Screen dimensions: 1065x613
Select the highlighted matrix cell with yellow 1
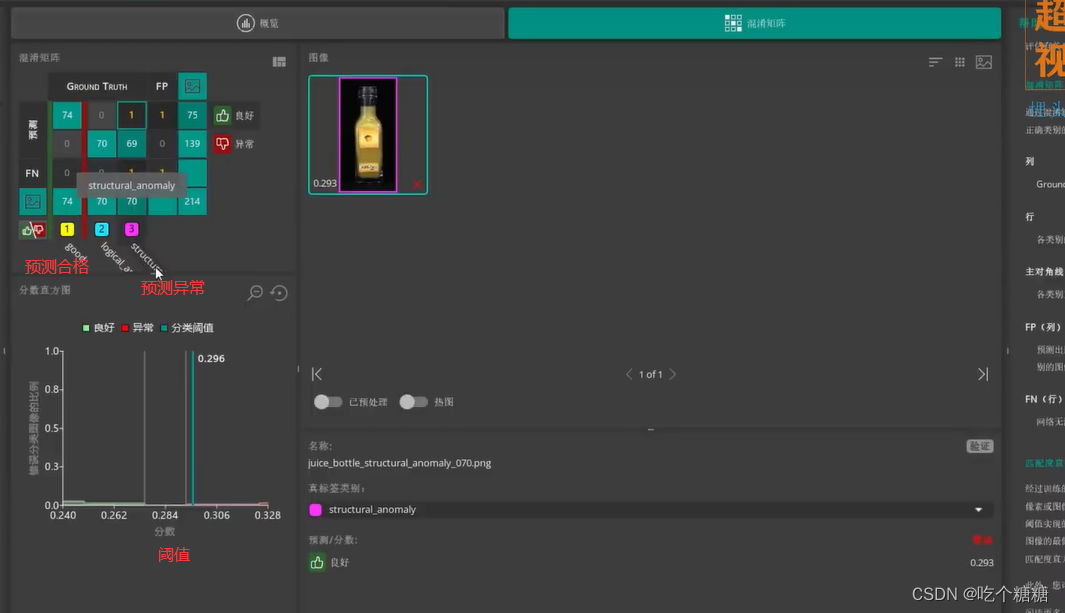tap(132, 115)
